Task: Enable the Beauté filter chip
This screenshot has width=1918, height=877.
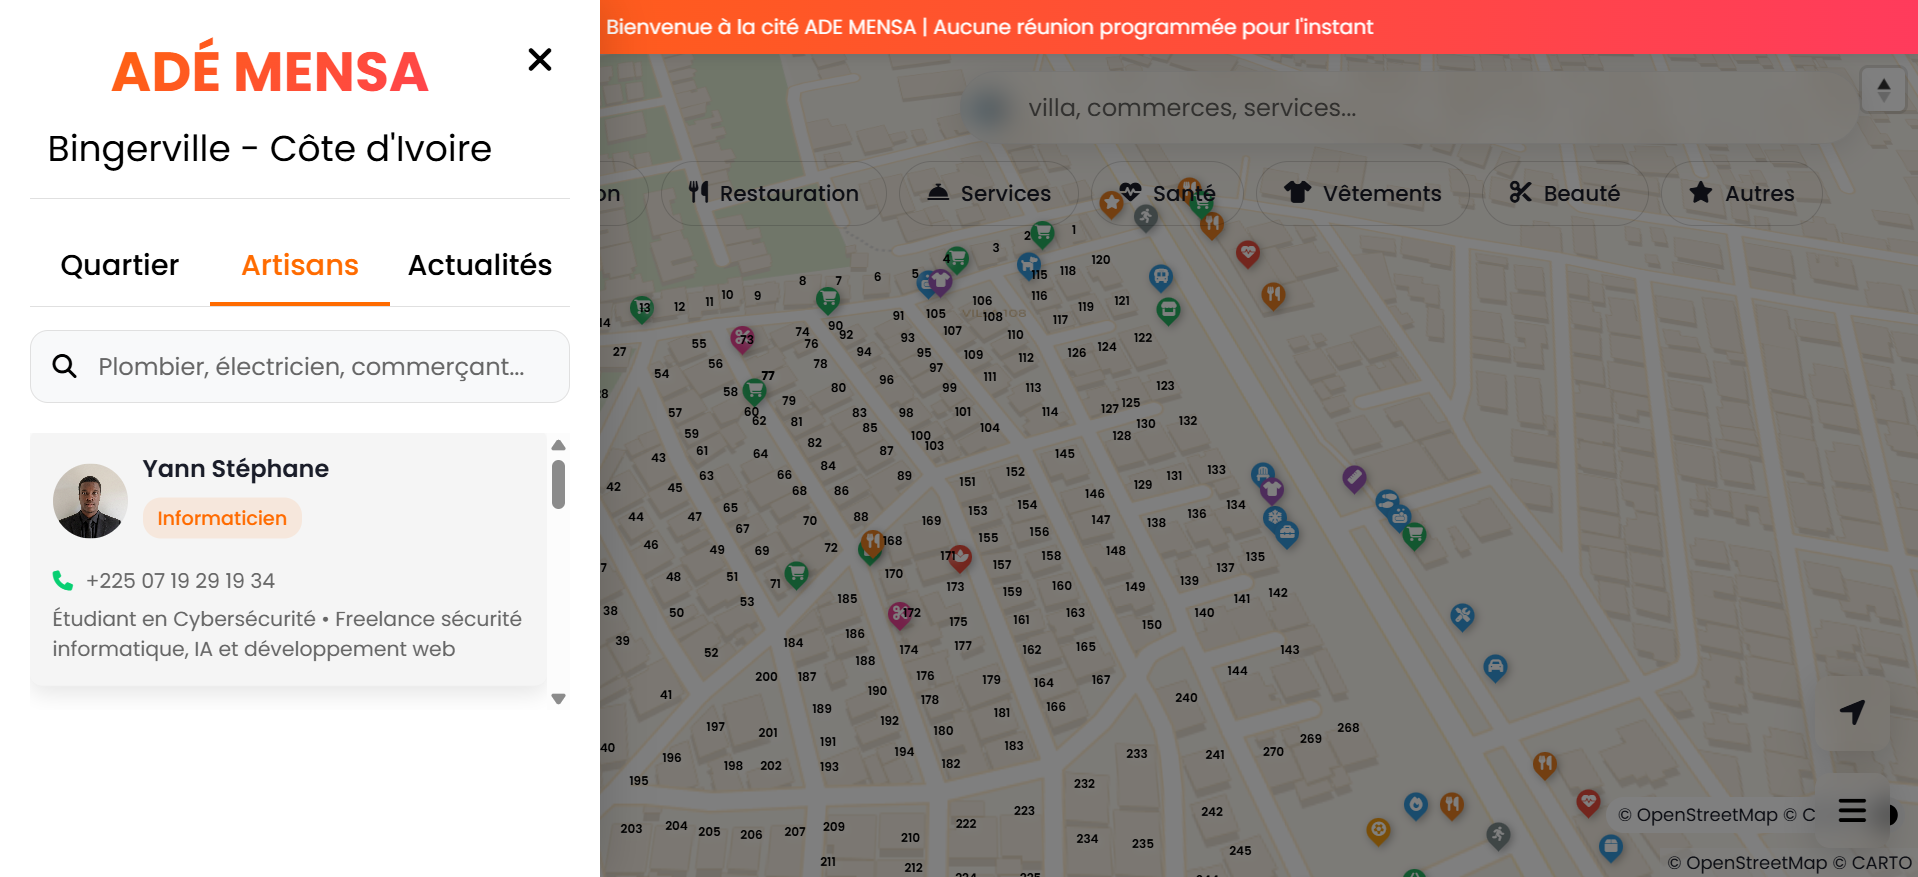Action: (1565, 193)
